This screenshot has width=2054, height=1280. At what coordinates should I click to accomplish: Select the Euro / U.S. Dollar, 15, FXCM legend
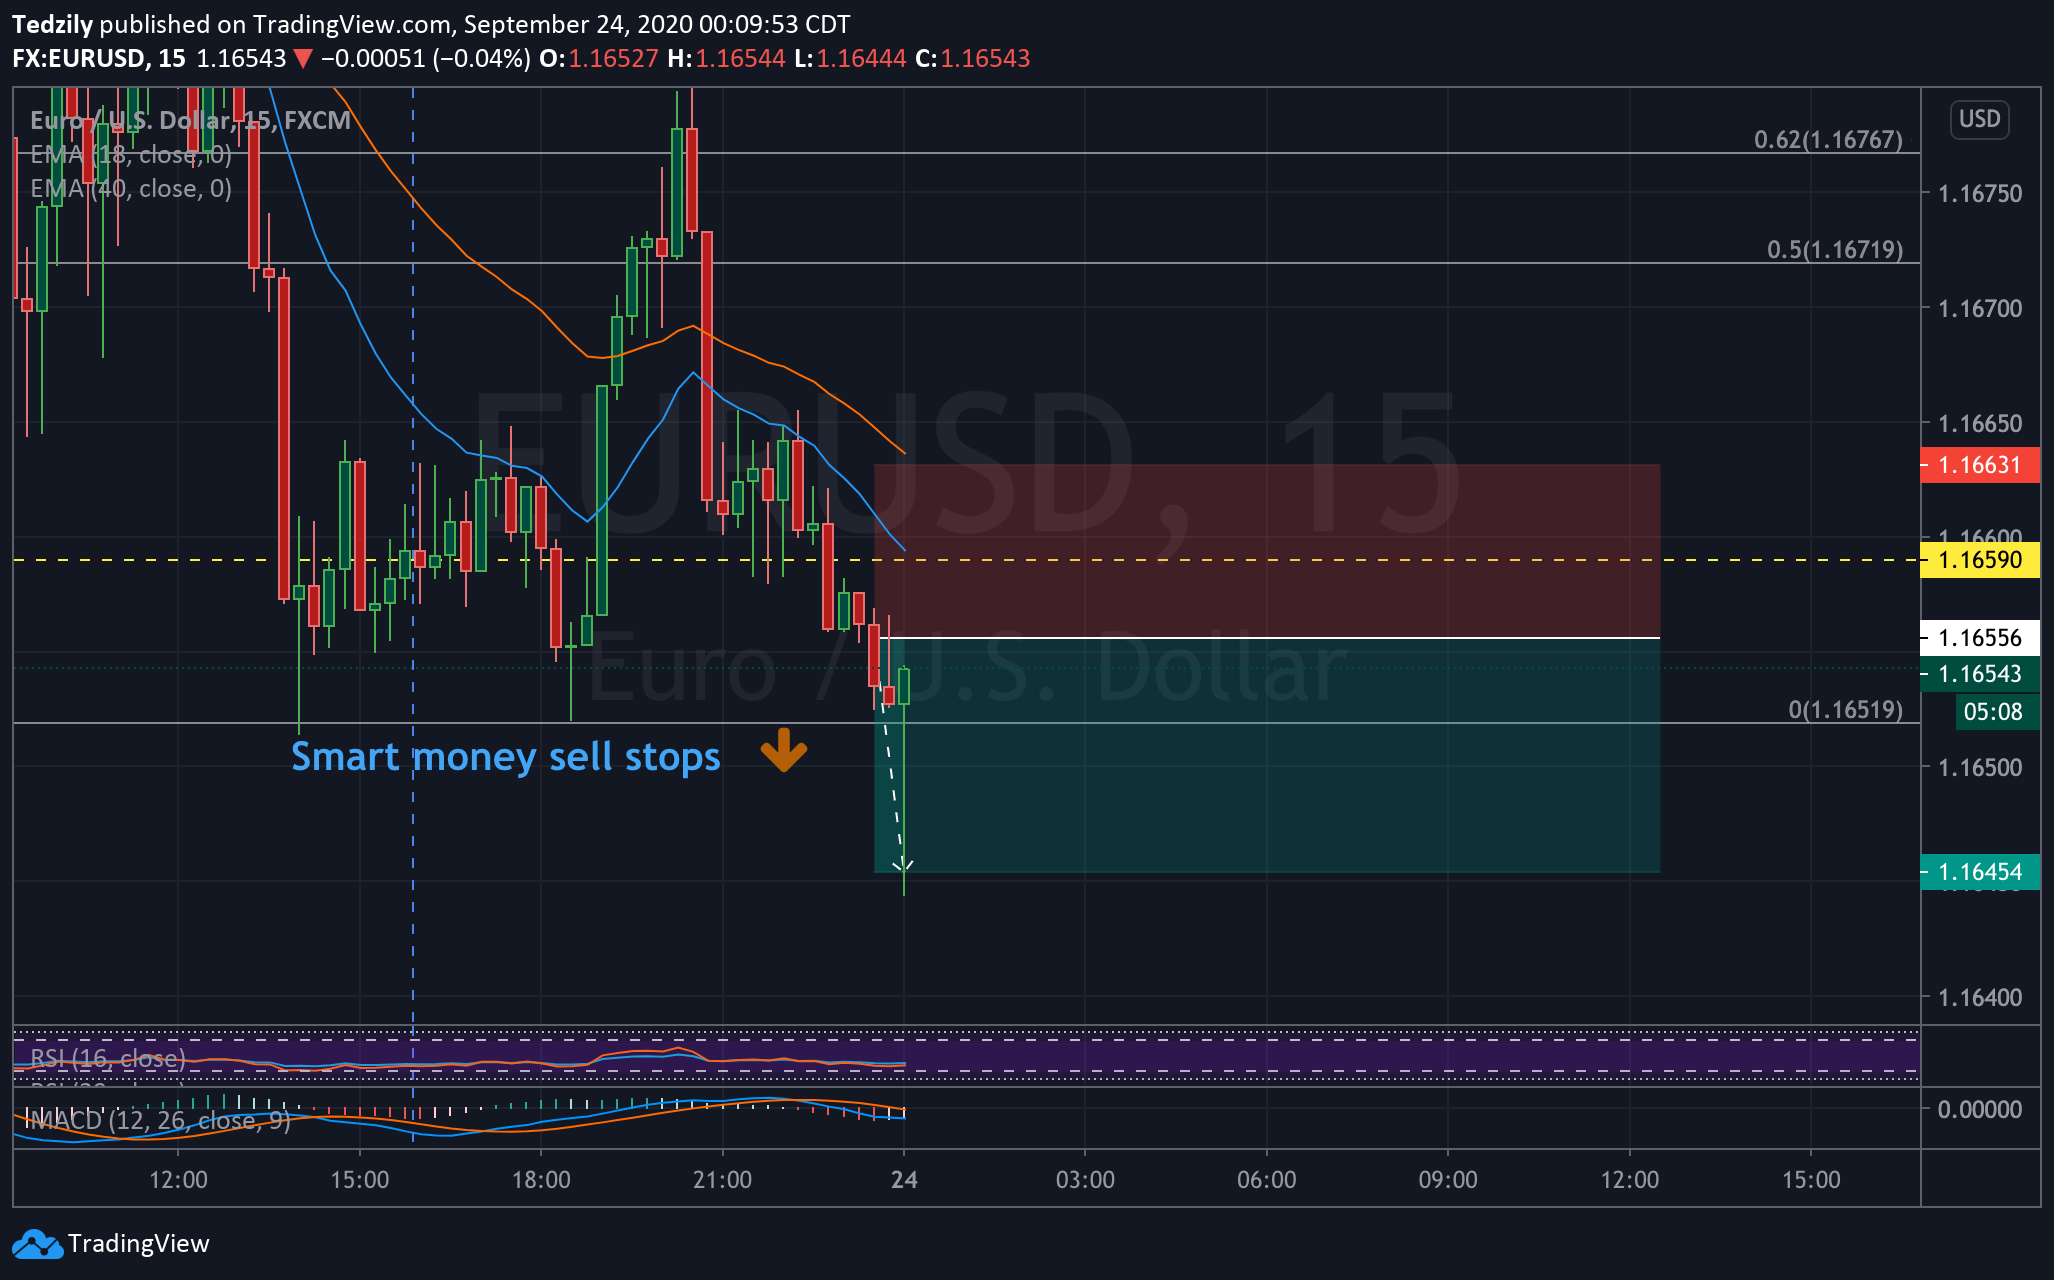pyautogui.click(x=190, y=121)
